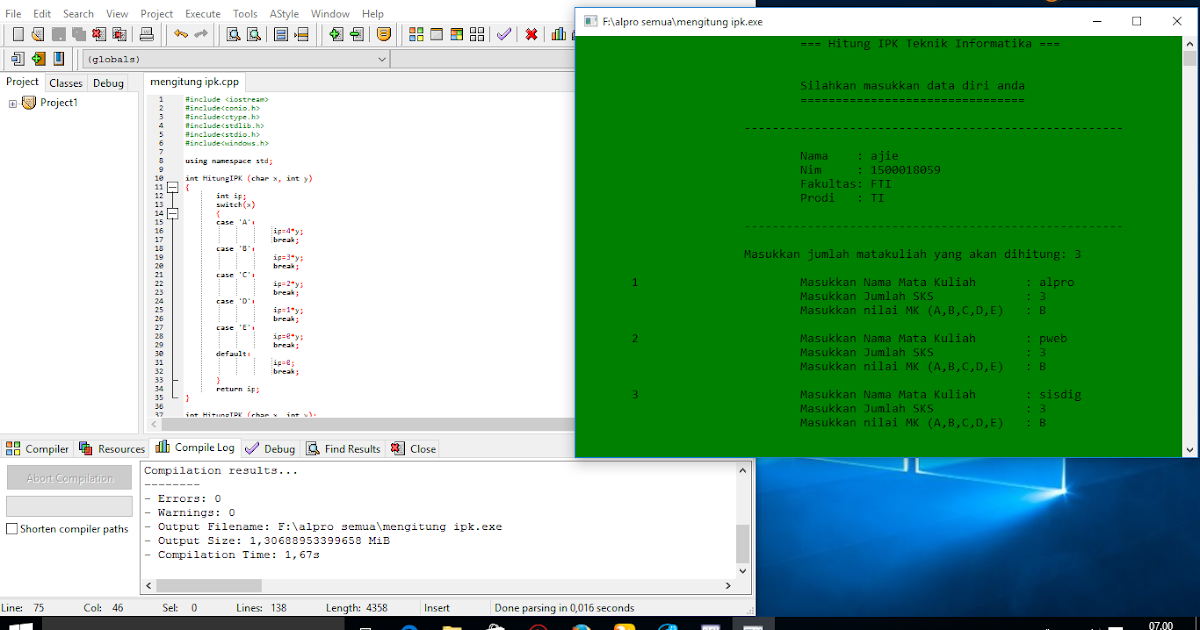
Task: Click the 'Compilation Time: 1,67s' log line
Action: tap(232, 554)
